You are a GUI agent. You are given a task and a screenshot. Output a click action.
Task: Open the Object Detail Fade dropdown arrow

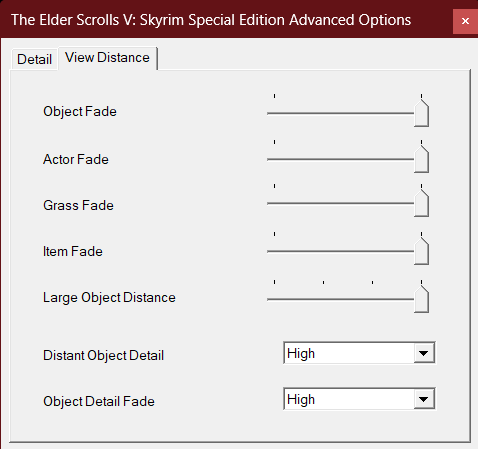point(424,399)
